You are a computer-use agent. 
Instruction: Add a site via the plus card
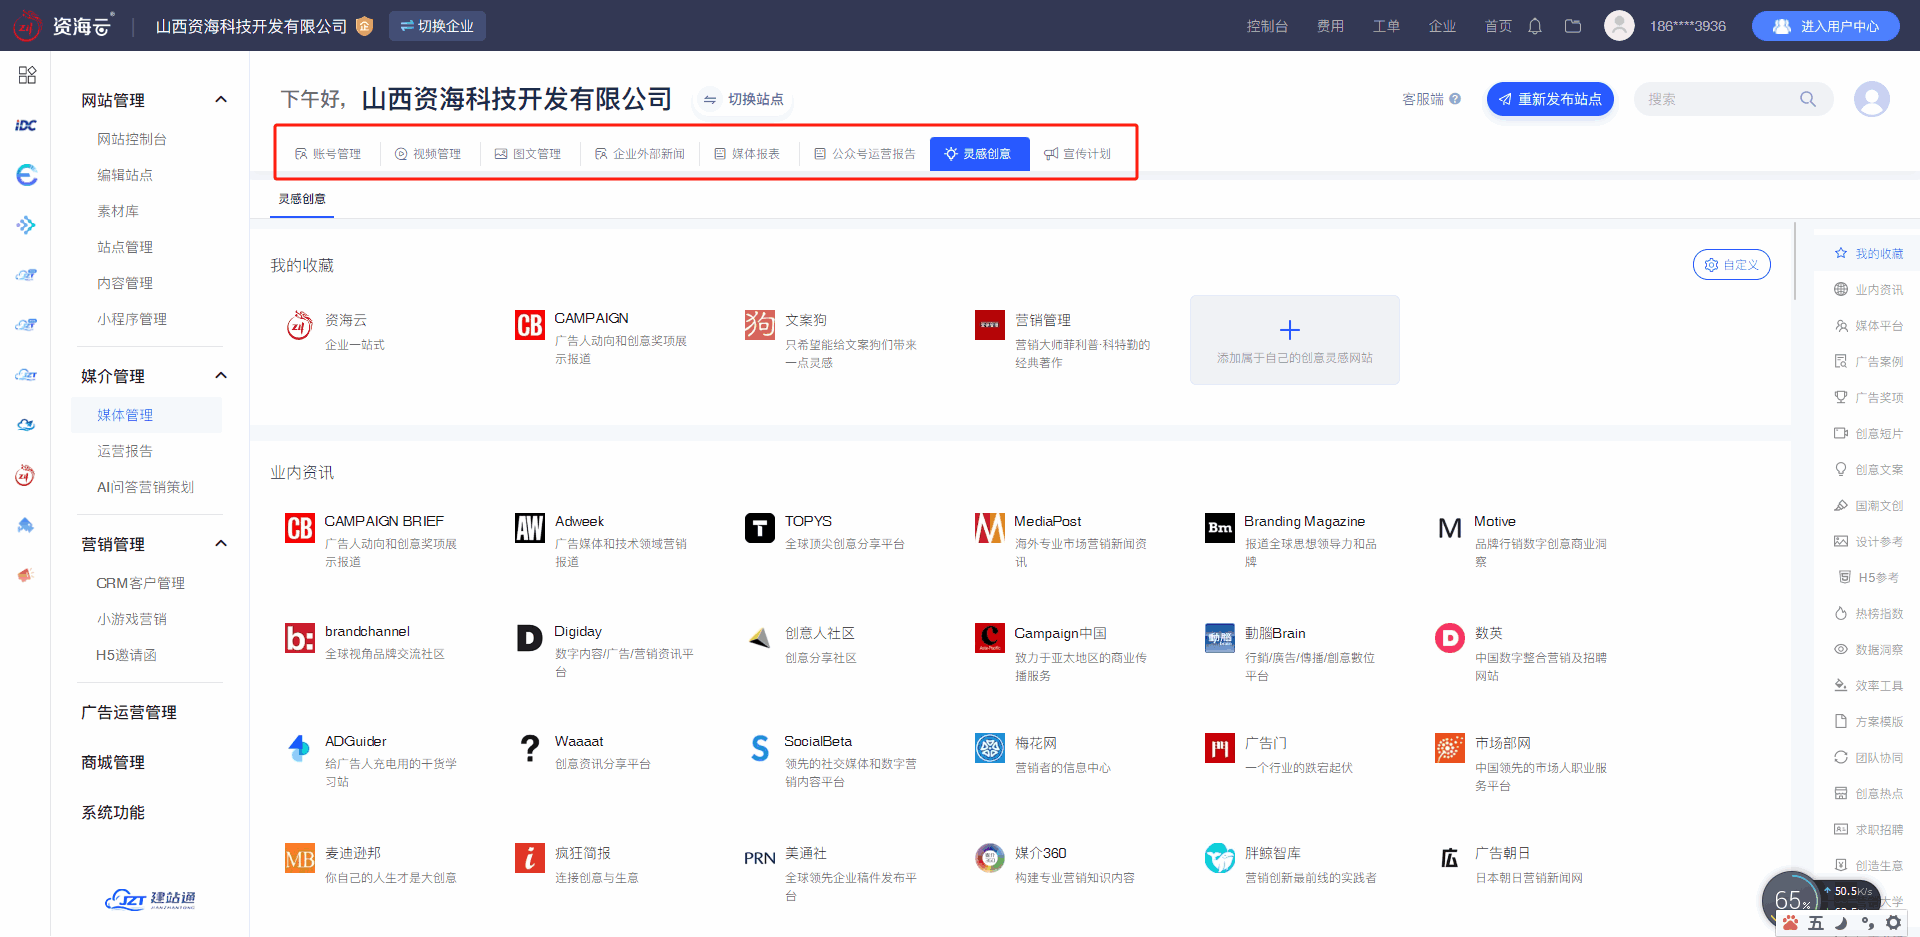pyautogui.click(x=1295, y=340)
